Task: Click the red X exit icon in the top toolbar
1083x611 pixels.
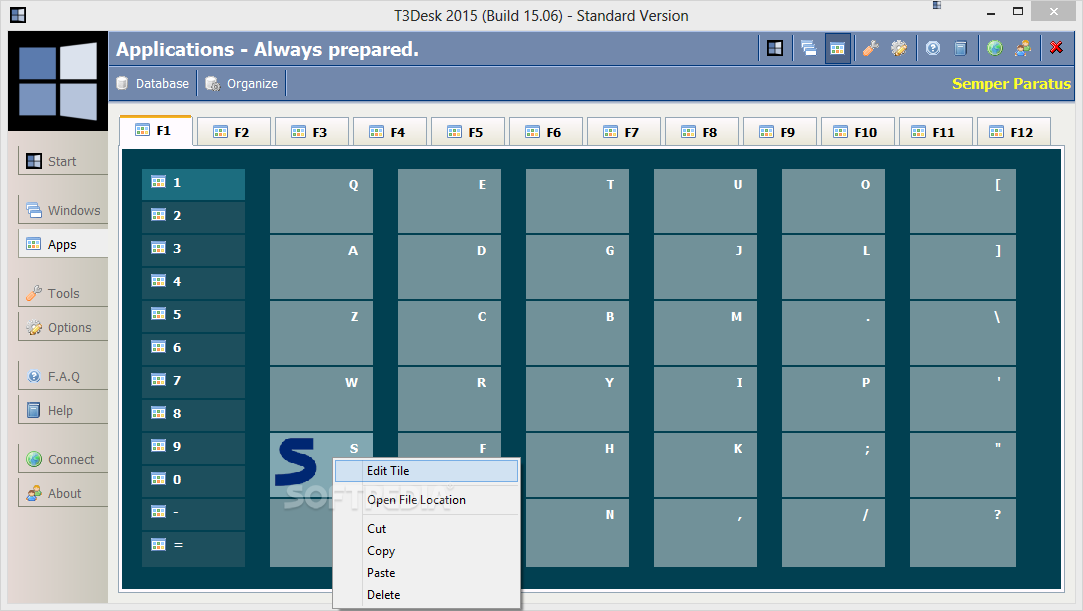Action: [1056, 48]
